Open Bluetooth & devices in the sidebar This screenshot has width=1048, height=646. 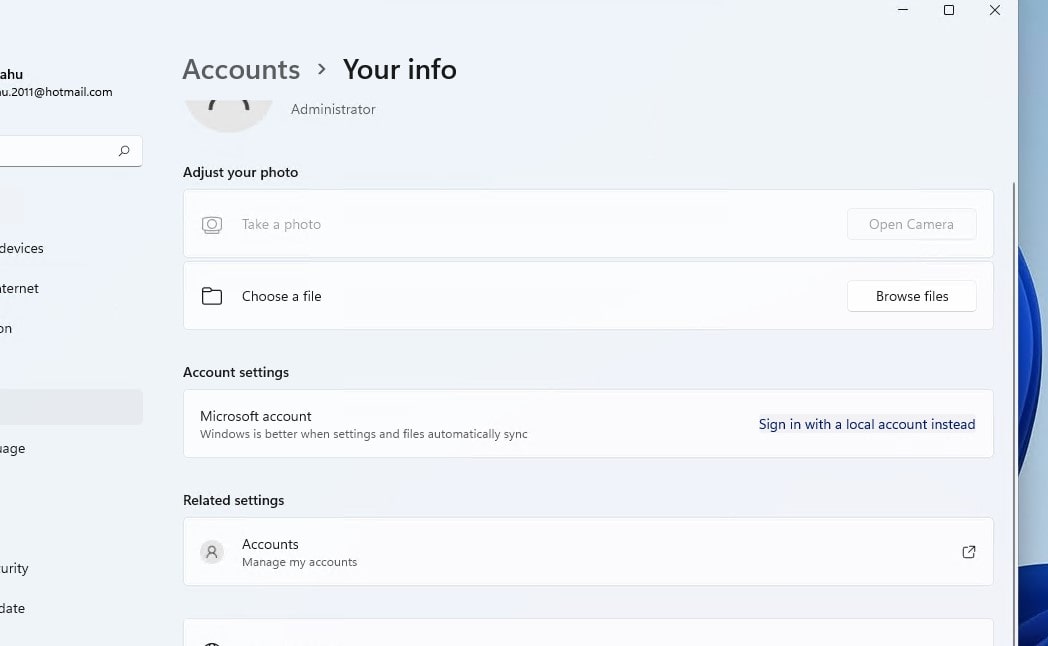22,248
